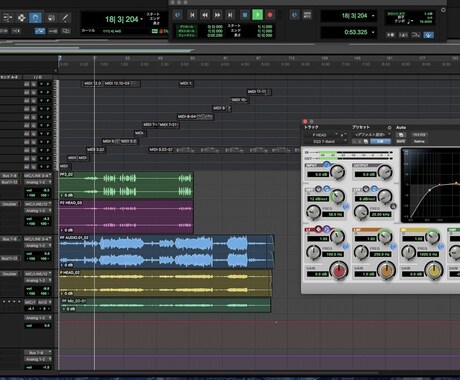Open sub counter dropdown next to 0:53.325
The width and height of the screenshot is (460, 380).
pos(373,32)
